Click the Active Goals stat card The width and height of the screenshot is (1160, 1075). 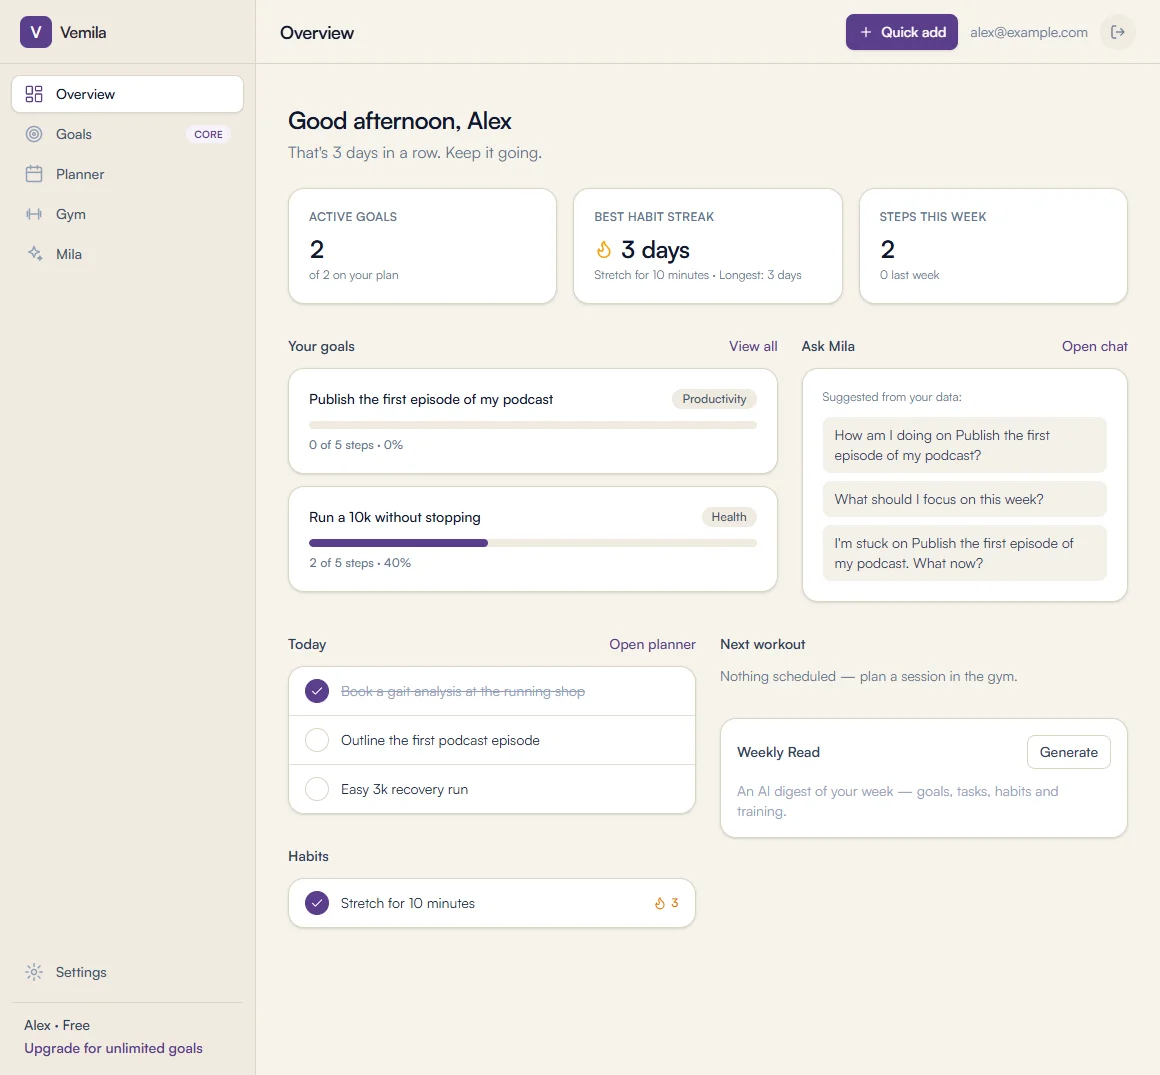(422, 246)
